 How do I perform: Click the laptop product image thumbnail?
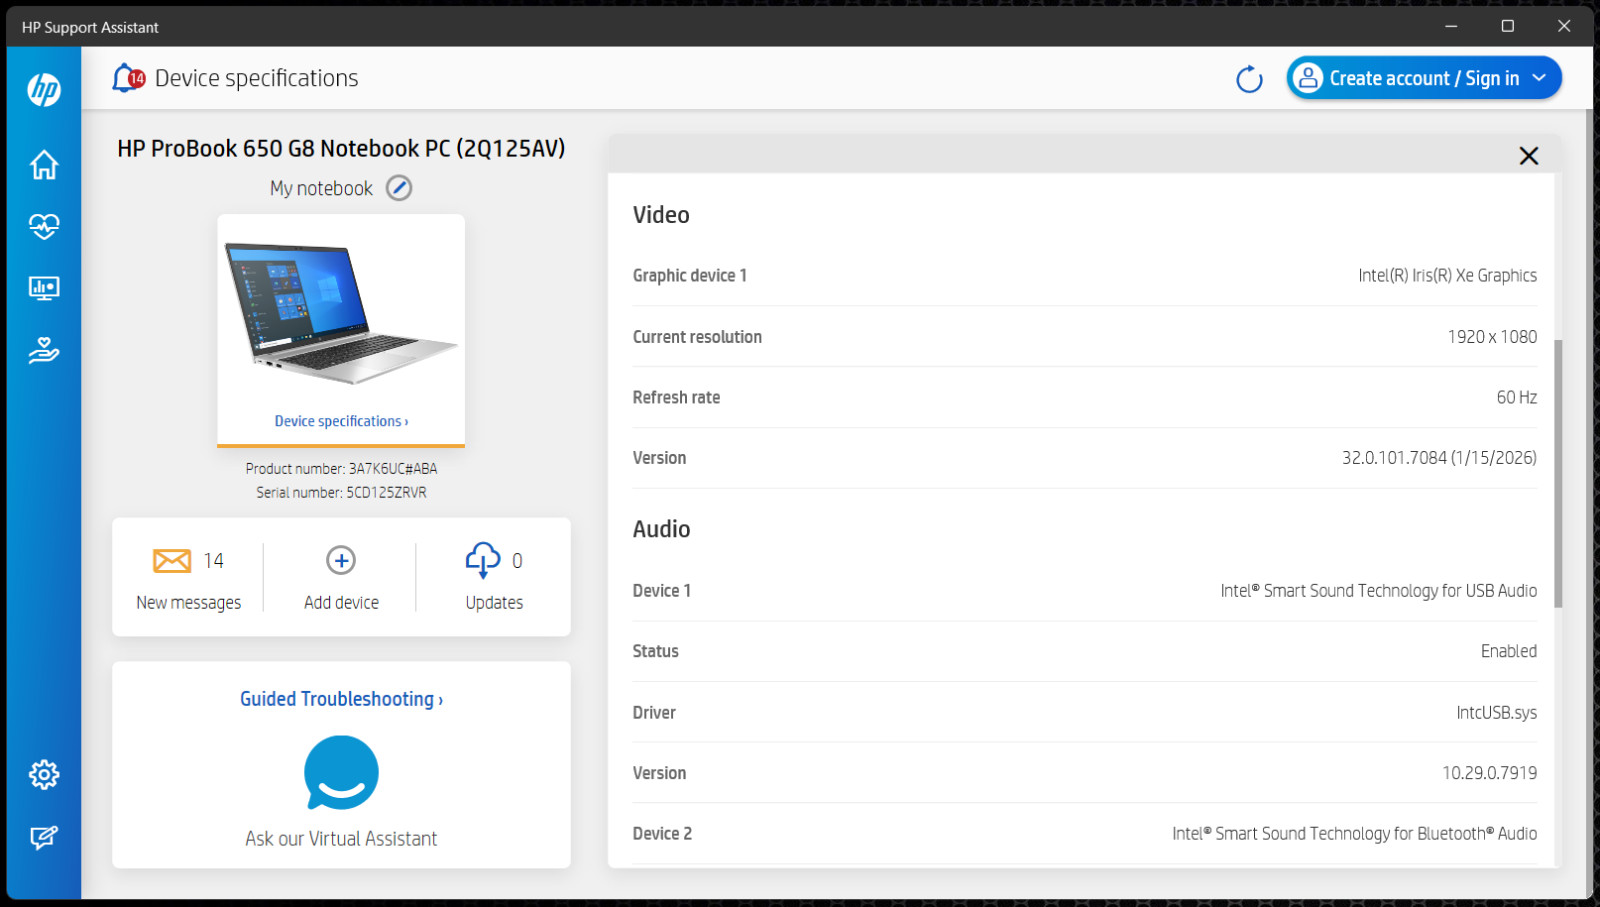click(x=341, y=313)
